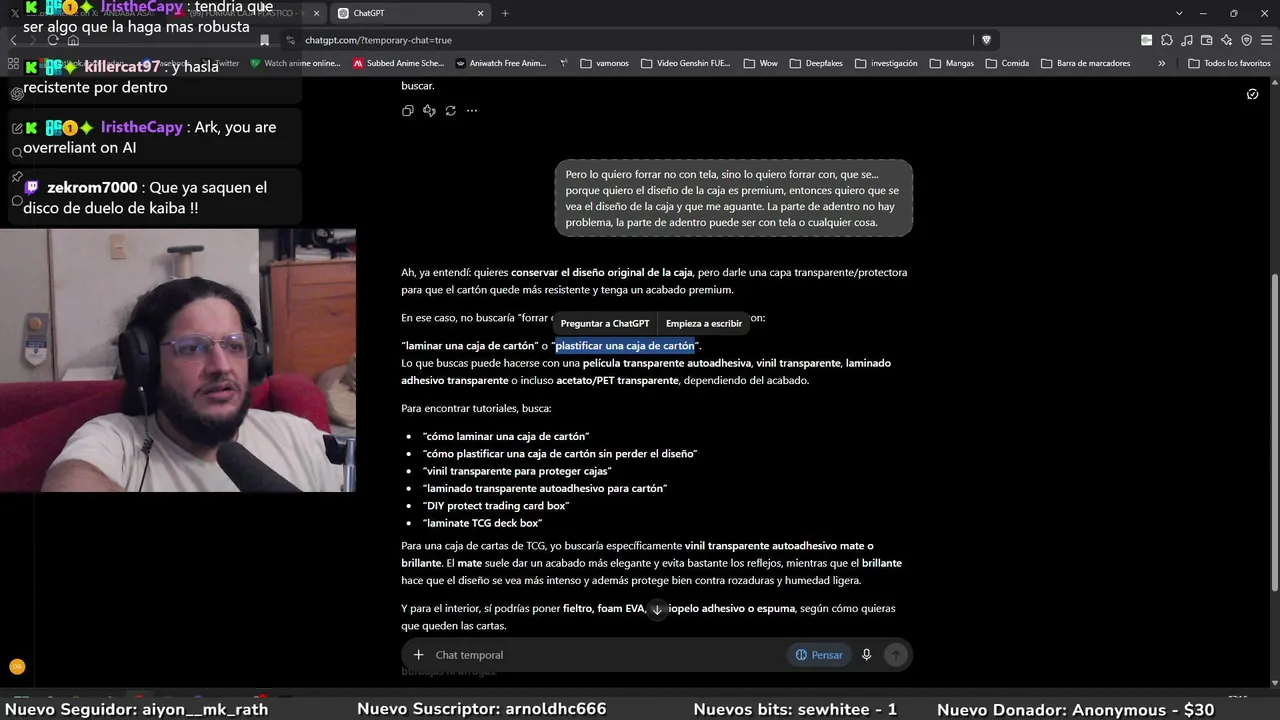Click 'Nuevo Seguidor: aiyon__mk_rath' ticker text

point(136,709)
